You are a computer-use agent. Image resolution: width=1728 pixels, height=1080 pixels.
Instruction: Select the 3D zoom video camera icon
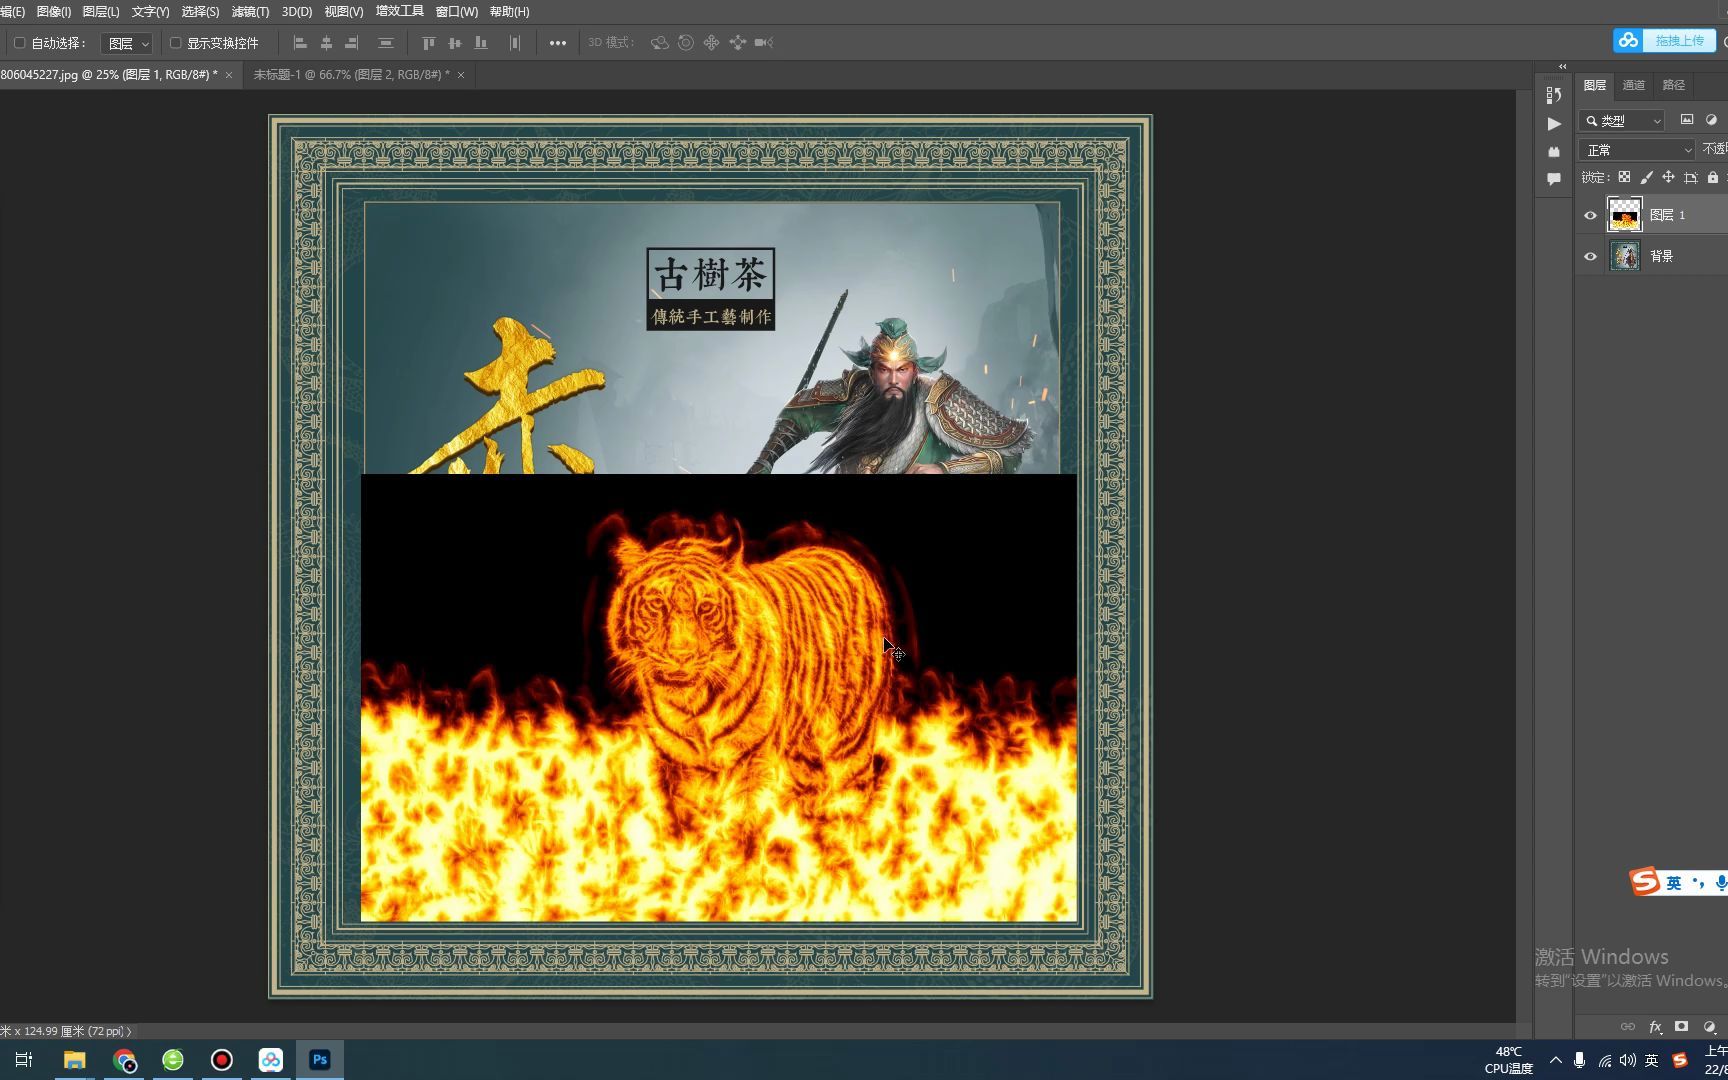[764, 43]
